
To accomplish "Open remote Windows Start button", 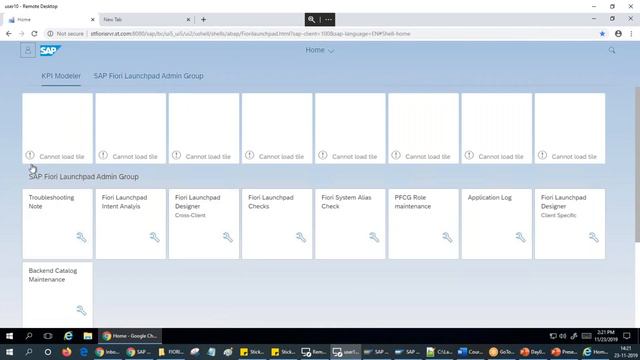I will click(9, 336).
